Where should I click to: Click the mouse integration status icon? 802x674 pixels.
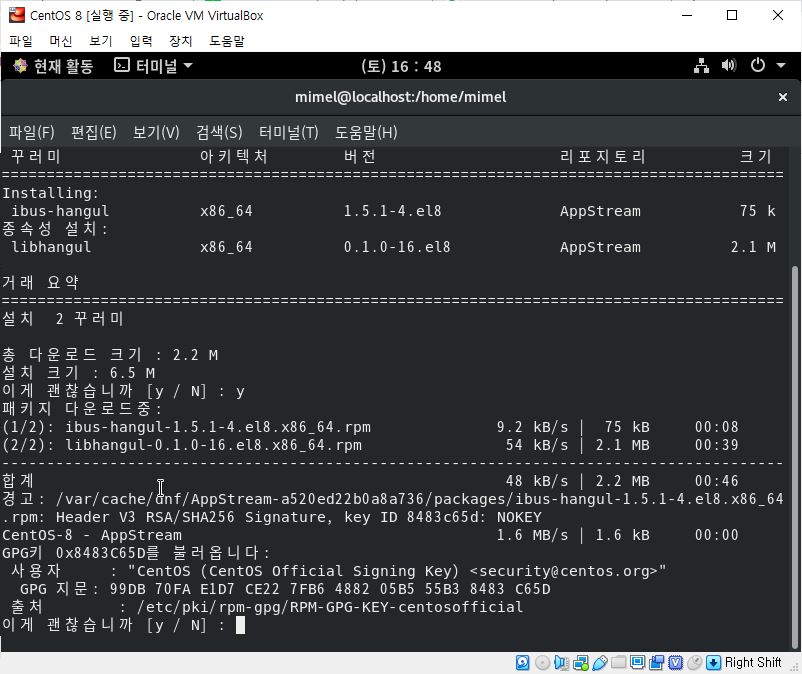point(694,663)
